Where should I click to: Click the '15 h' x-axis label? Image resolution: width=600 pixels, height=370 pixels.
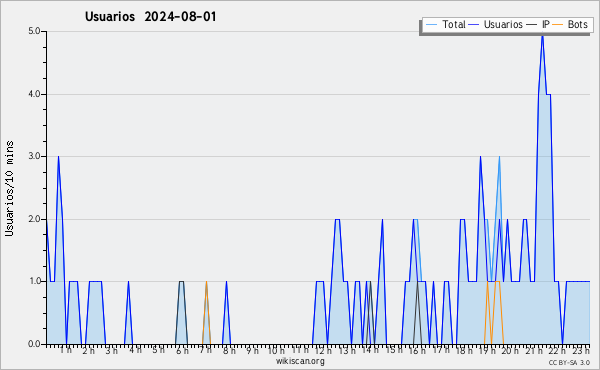click(x=394, y=350)
